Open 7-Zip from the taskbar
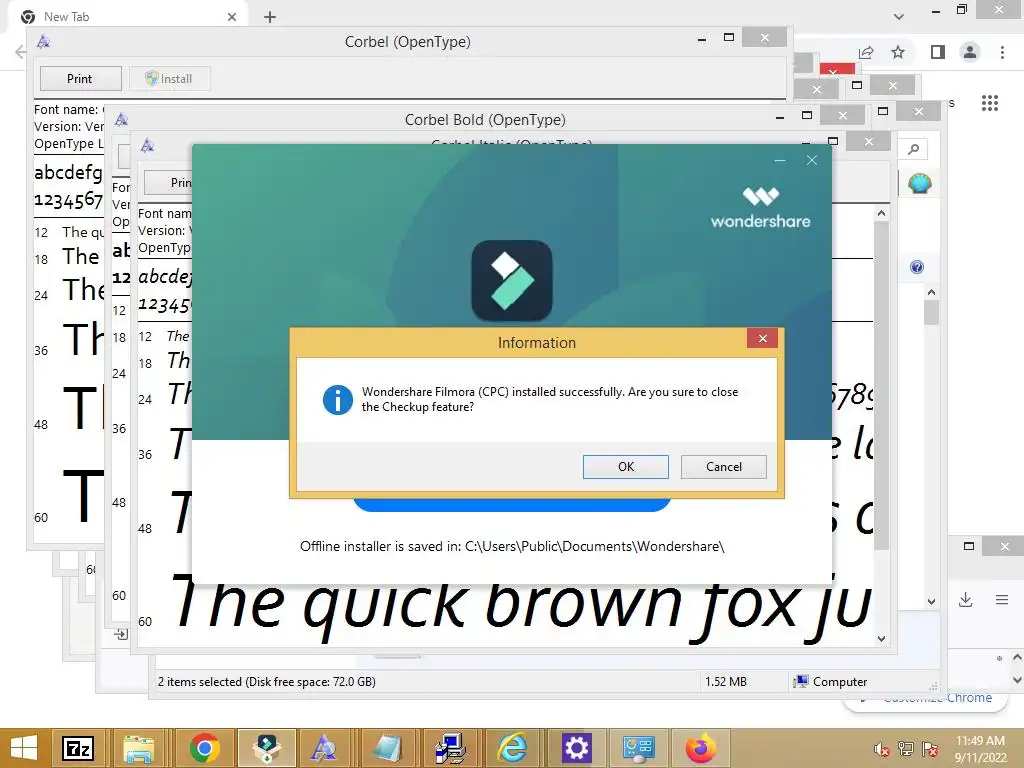The image size is (1024, 768). click(x=78, y=748)
